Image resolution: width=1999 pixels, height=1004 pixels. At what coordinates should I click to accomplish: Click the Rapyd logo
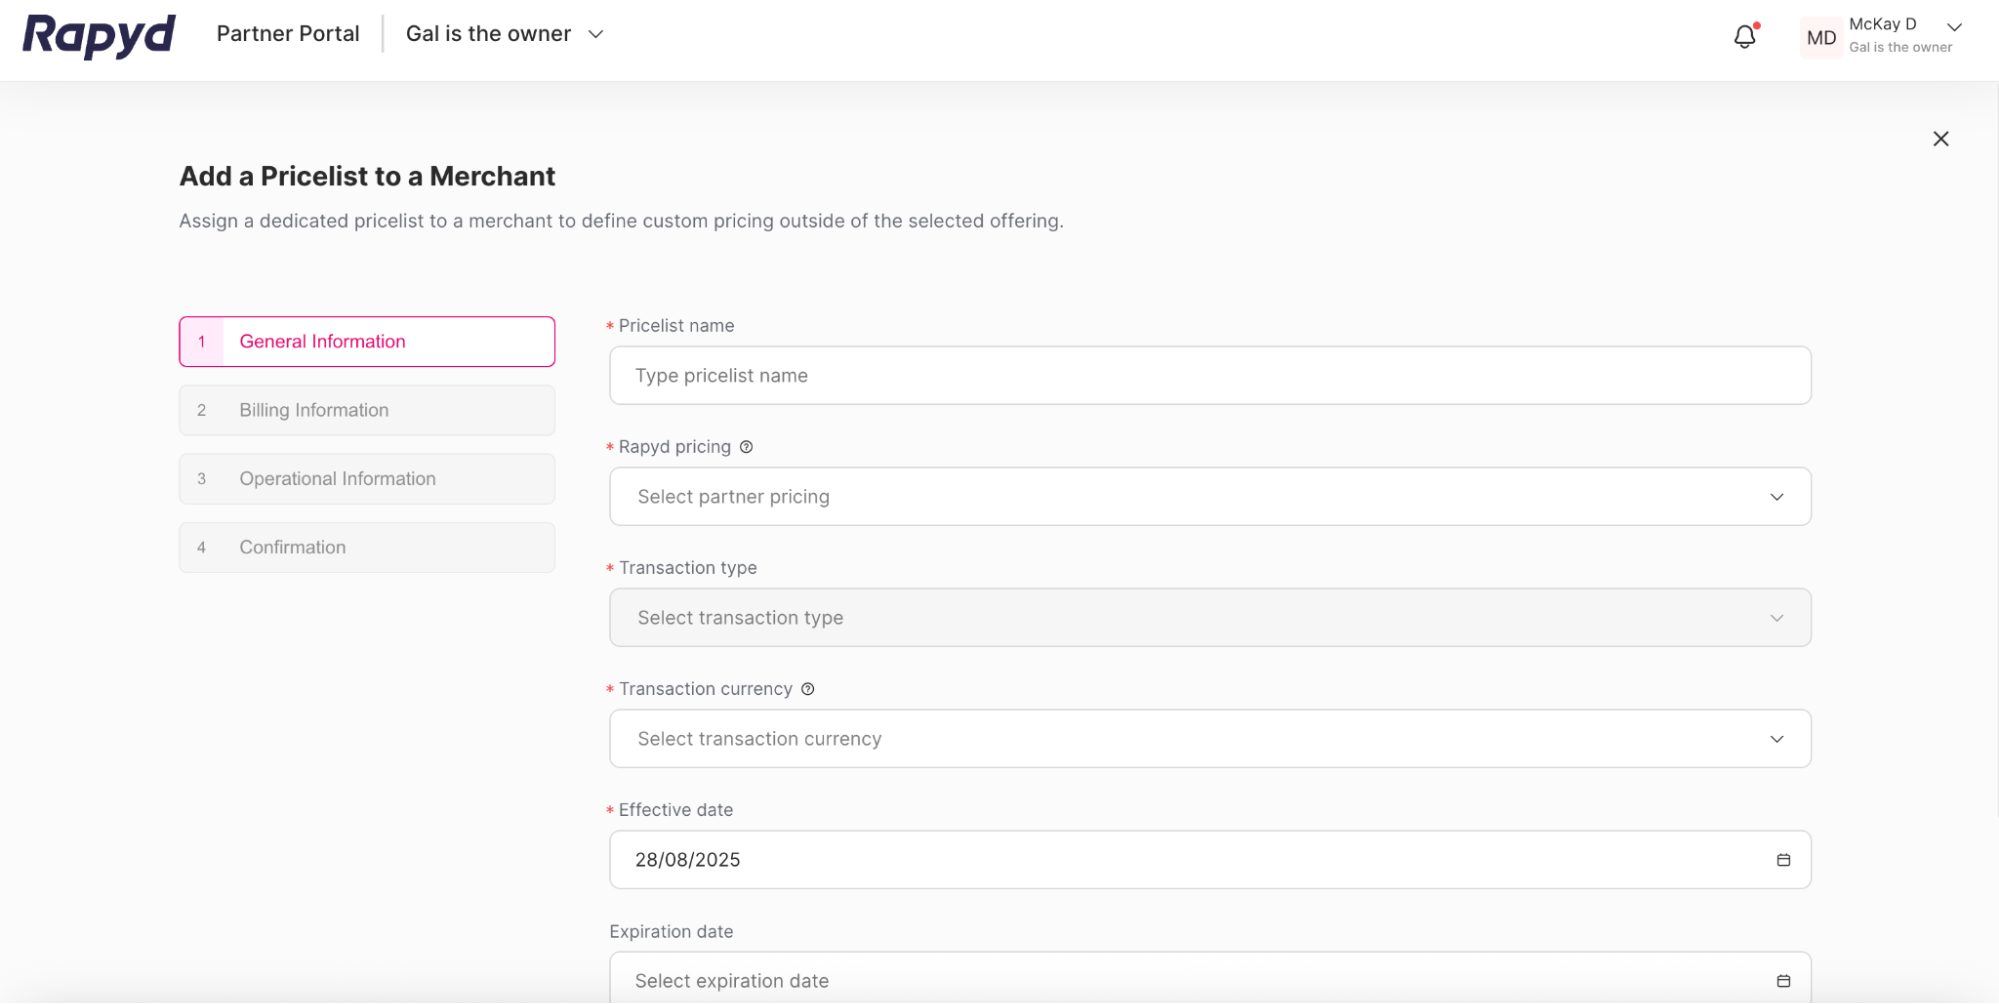pos(96,36)
